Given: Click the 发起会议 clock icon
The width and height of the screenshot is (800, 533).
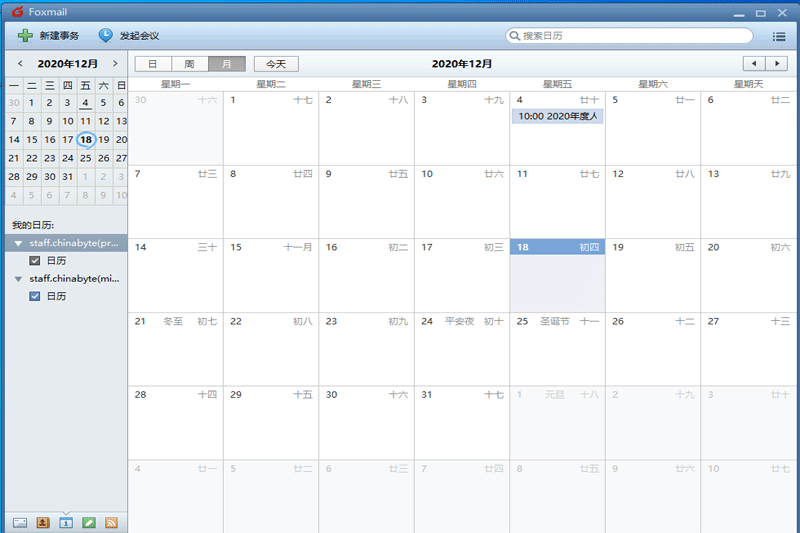Looking at the screenshot, I should pos(105,36).
